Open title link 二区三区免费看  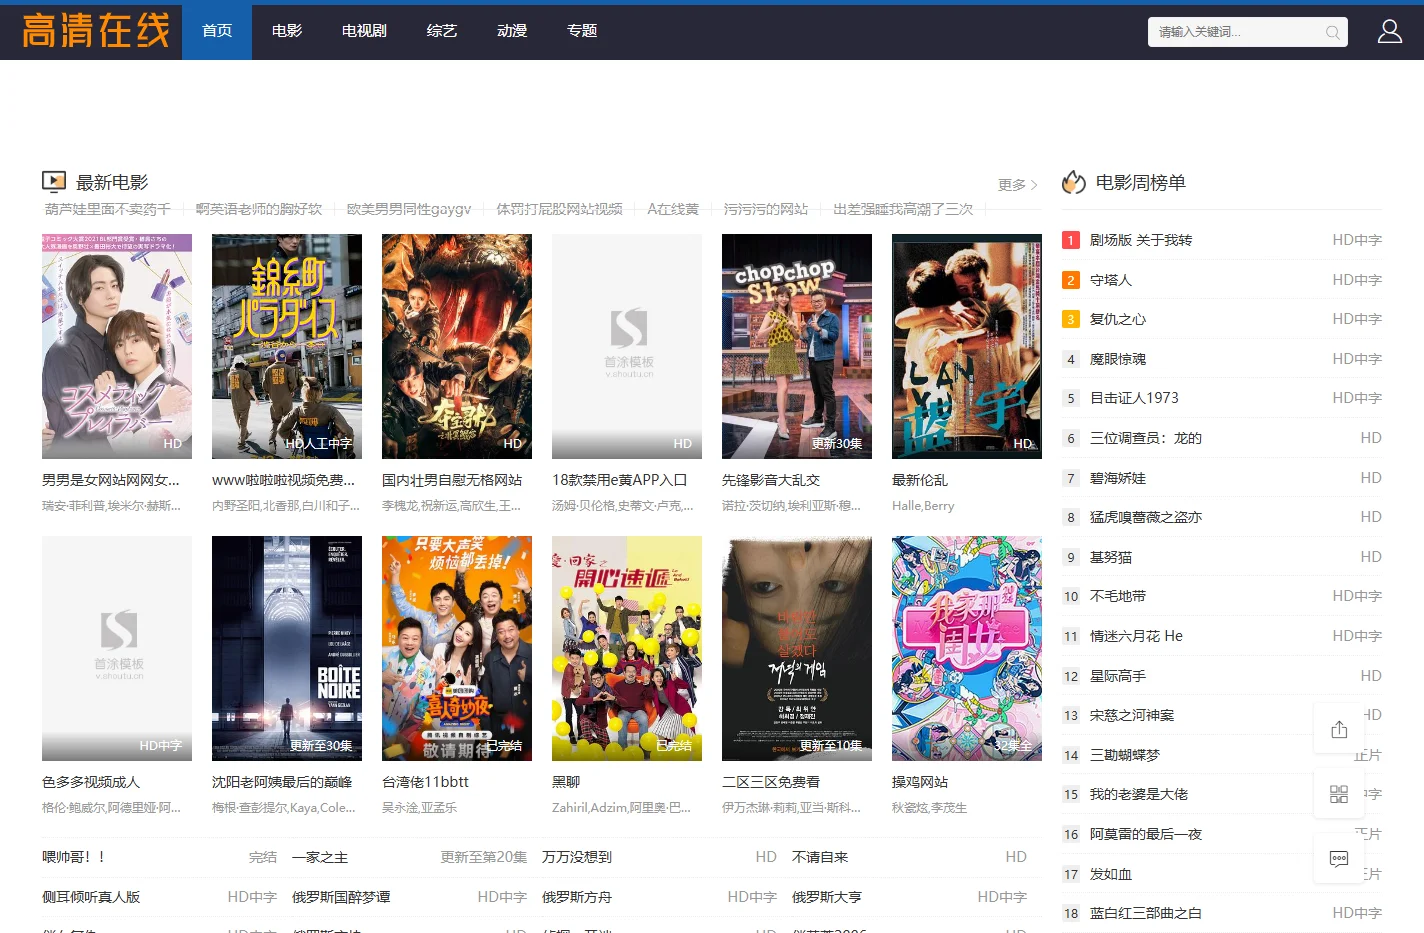pyautogui.click(x=771, y=782)
